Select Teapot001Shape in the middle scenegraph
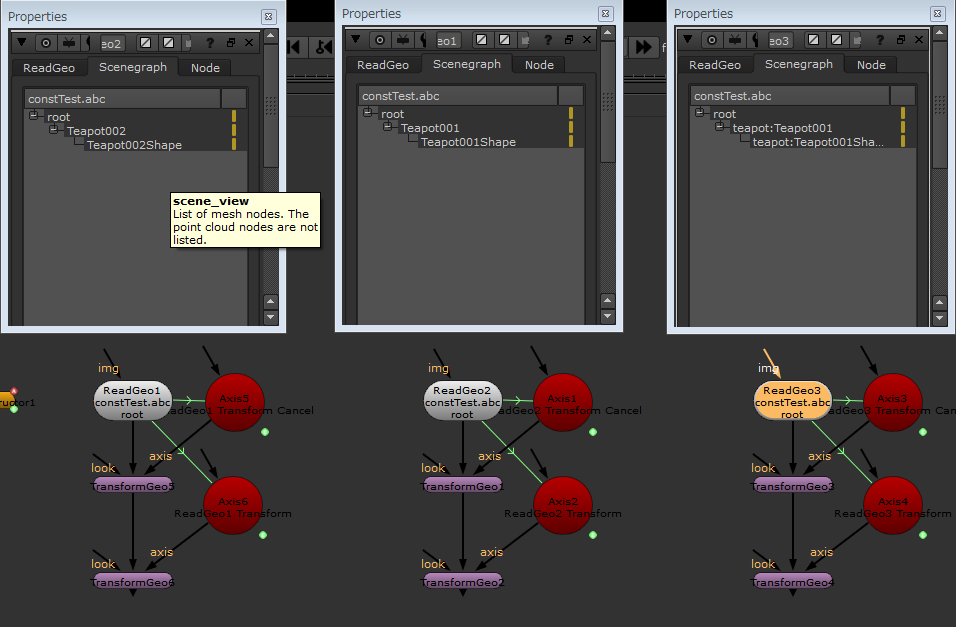The width and height of the screenshot is (956, 627). pos(468,142)
